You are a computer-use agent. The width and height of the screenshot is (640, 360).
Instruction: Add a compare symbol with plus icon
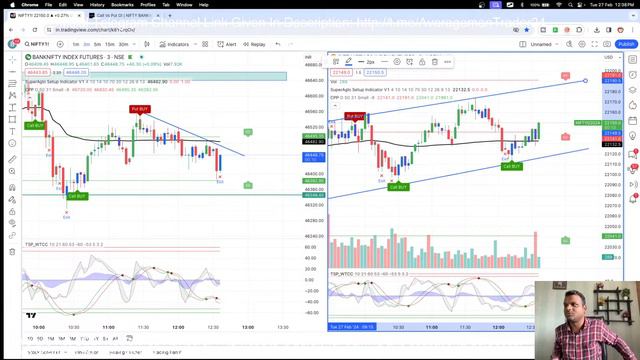click(x=60, y=44)
